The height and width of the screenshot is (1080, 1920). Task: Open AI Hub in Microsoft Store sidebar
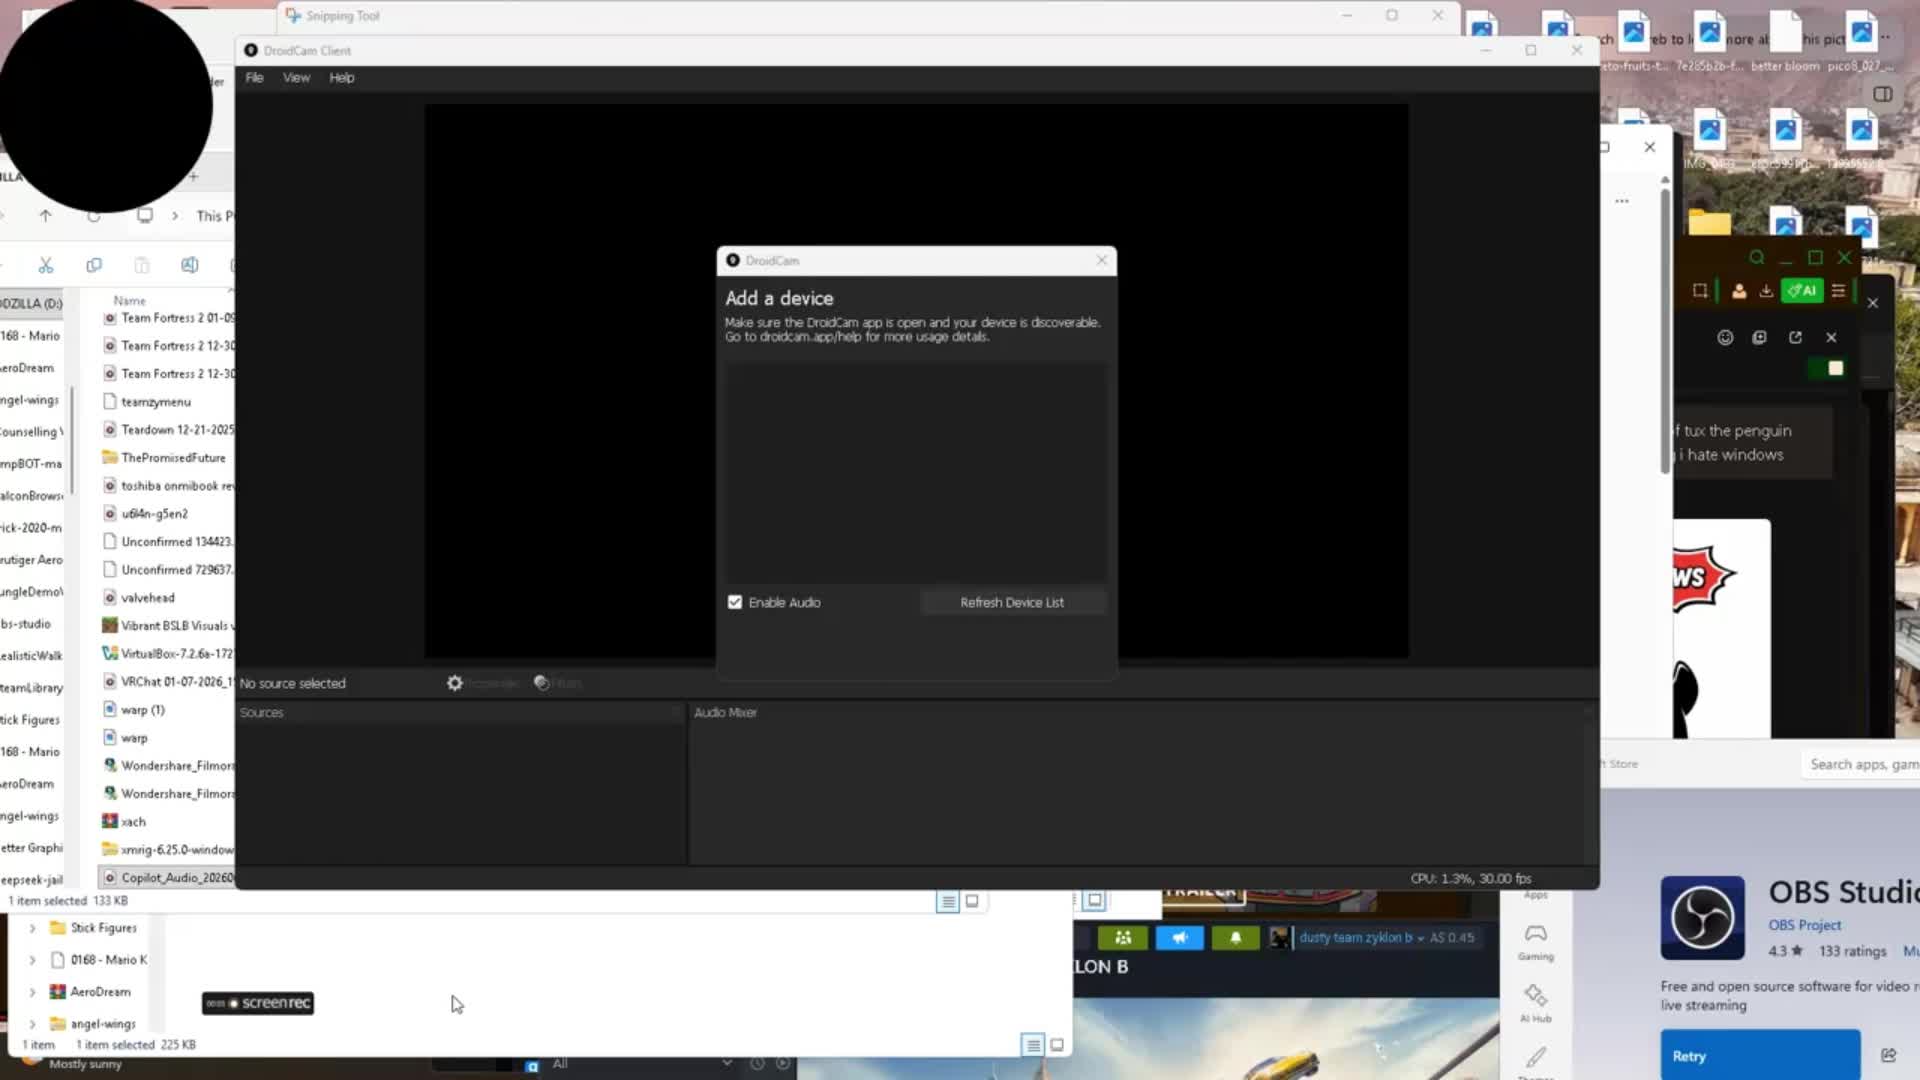click(1536, 1002)
